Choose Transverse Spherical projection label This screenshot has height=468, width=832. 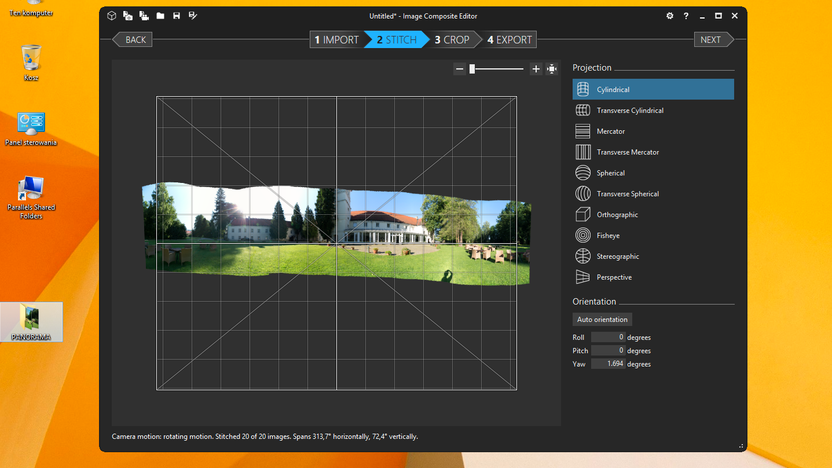628,194
